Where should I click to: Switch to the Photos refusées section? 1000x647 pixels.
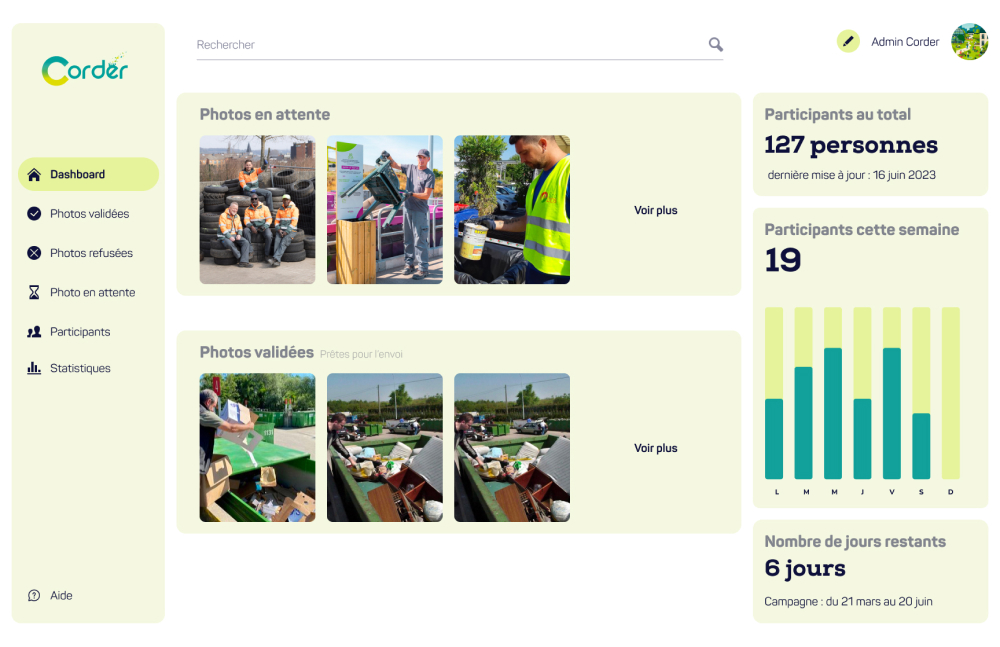91,252
